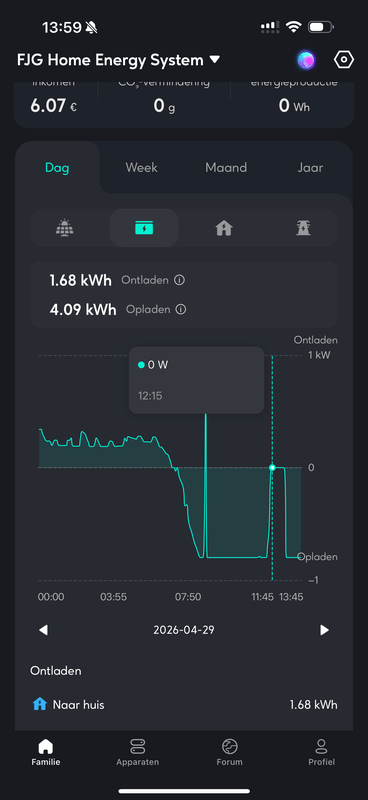The width and height of the screenshot is (368, 800).
Task: Open the Profiel tab in bottom bar
Action: (x=322, y=752)
